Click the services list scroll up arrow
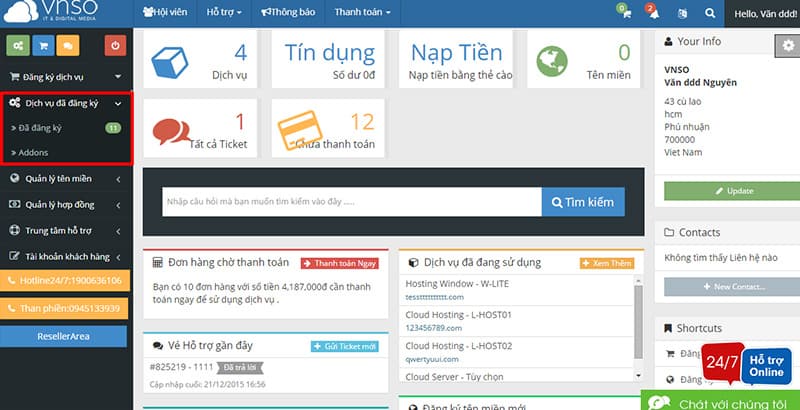800x410 pixels. point(638,280)
